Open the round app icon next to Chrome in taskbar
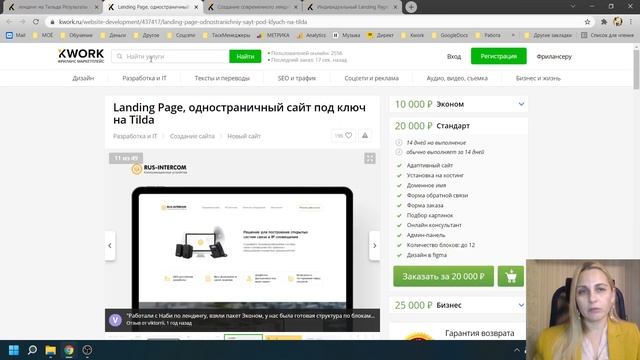 pos(87,350)
